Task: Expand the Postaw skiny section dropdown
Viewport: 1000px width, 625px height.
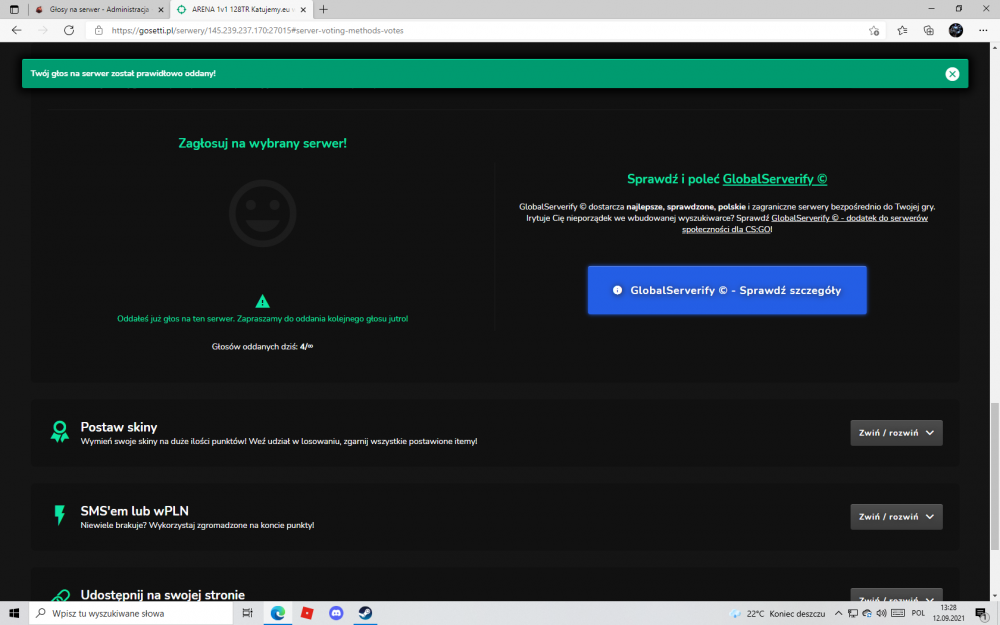Action: click(896, 433)
